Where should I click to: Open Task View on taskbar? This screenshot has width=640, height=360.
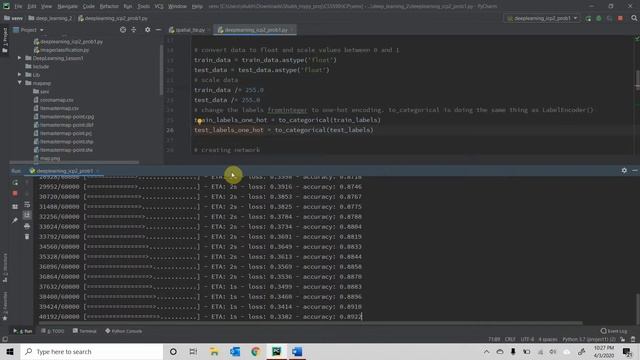click(x=193, y=351)
